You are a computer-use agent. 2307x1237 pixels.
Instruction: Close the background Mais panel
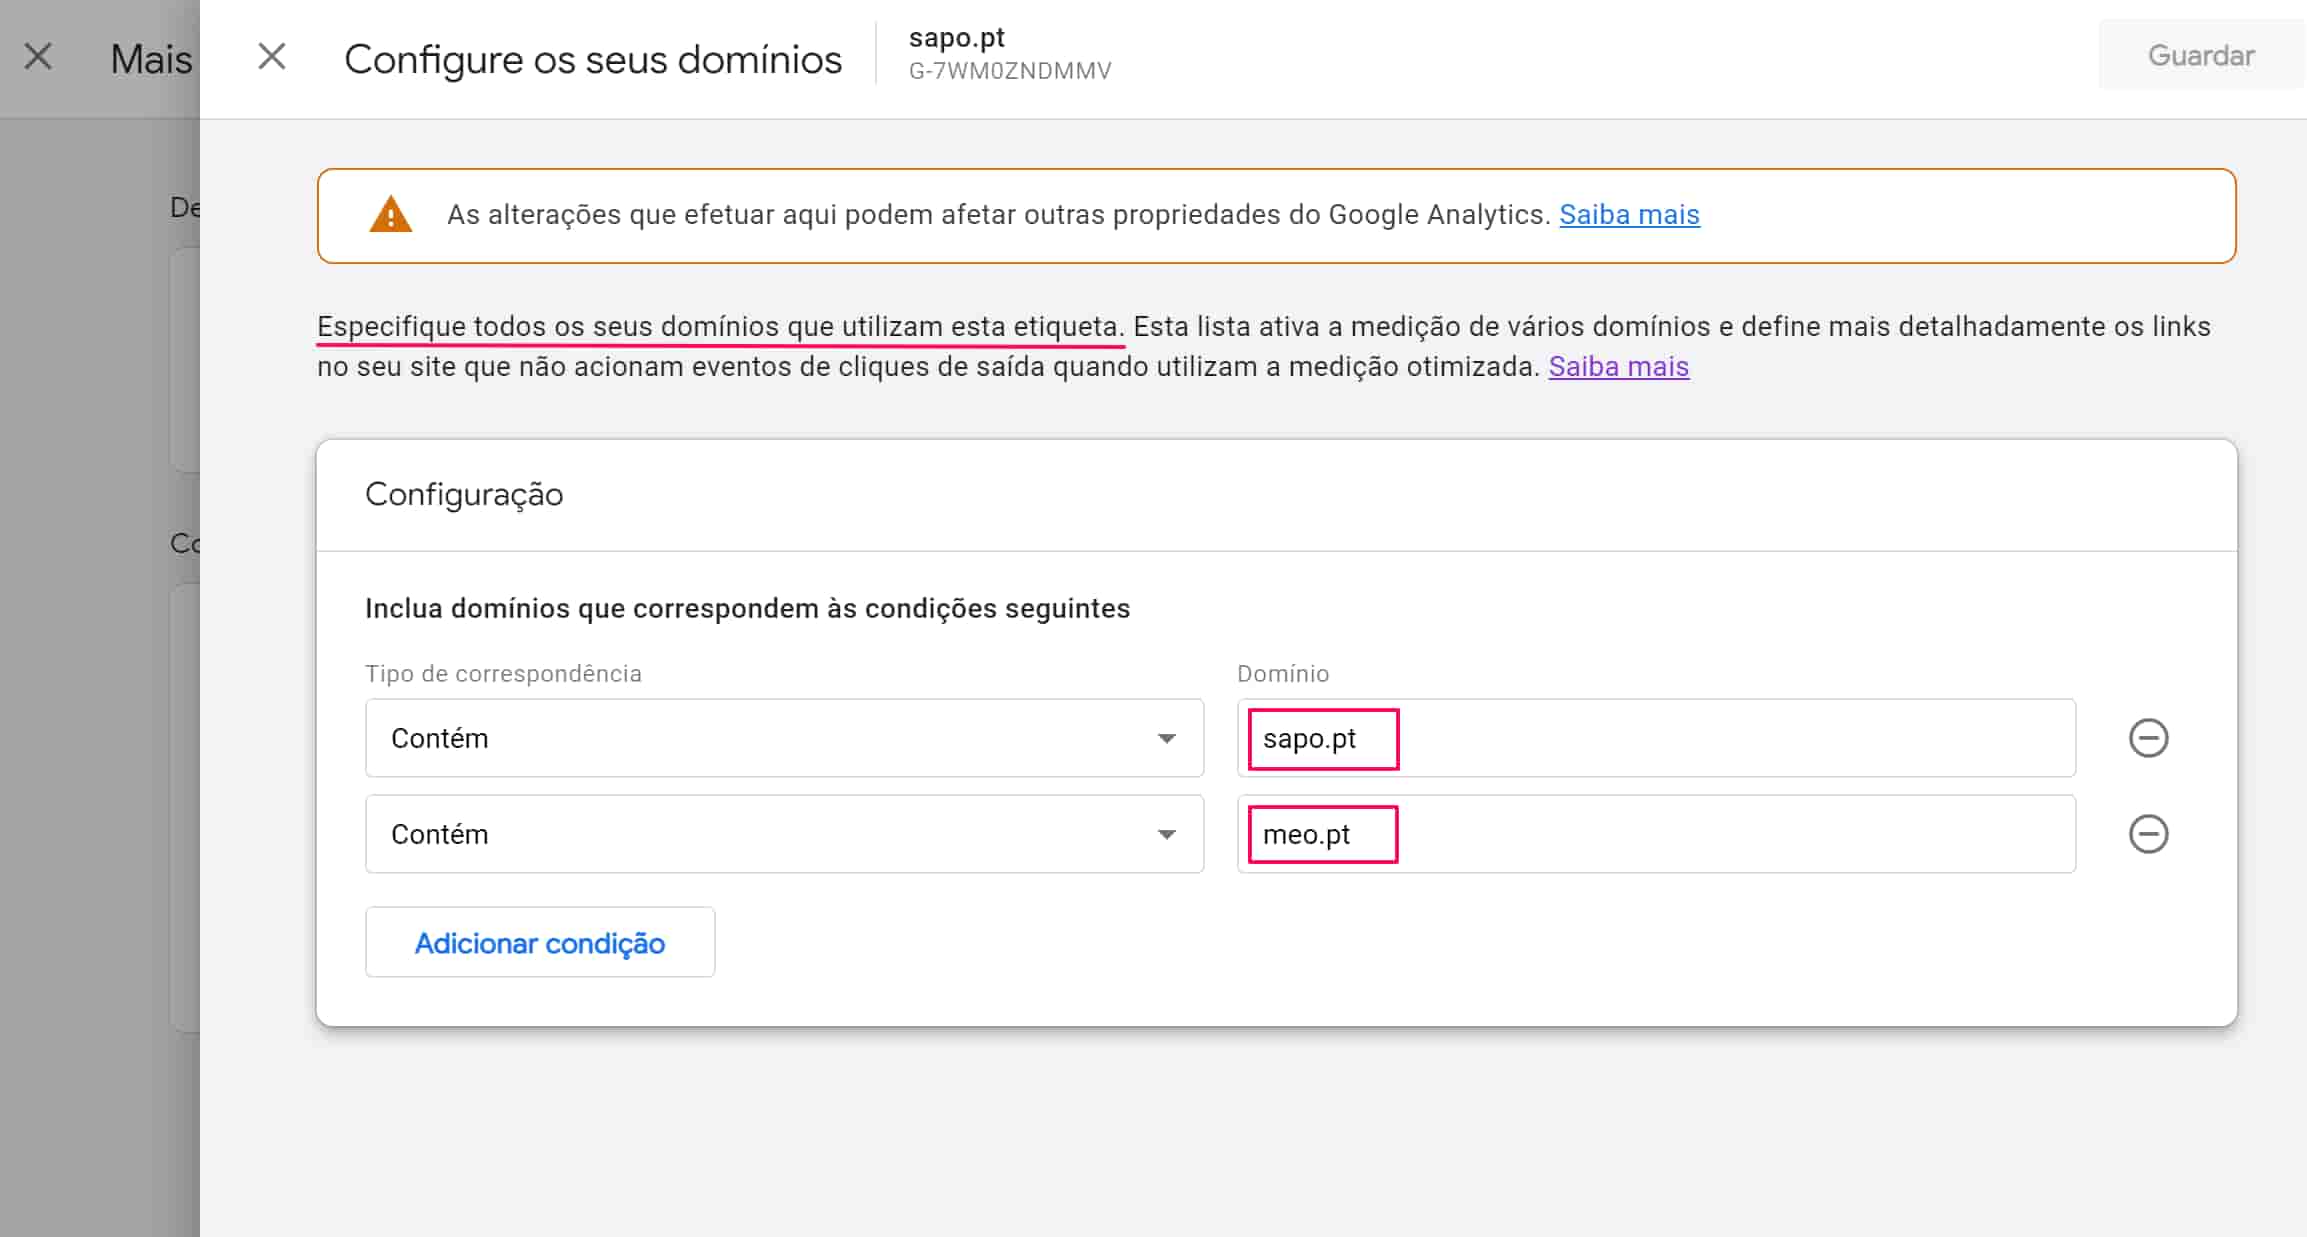tap(38, 57)
